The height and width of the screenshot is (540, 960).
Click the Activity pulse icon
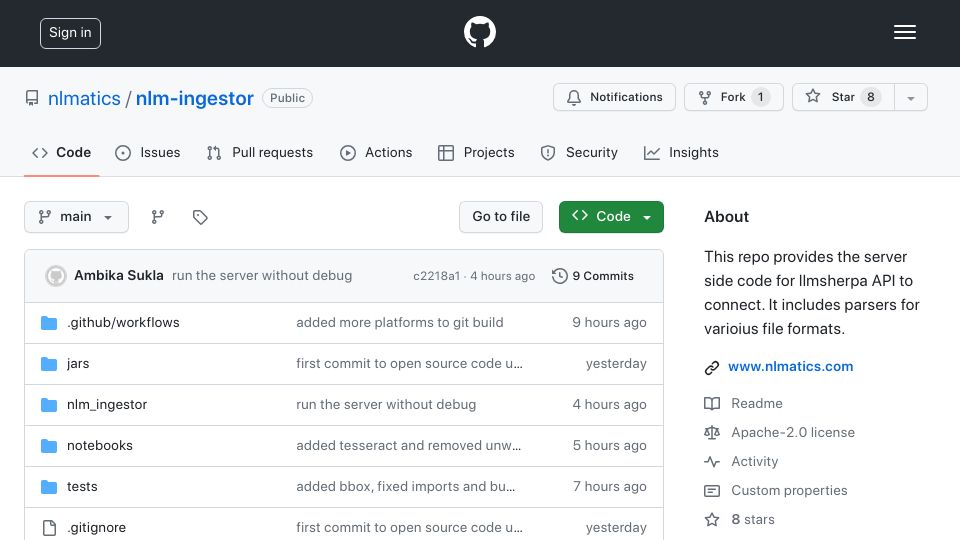click(711, 462)
